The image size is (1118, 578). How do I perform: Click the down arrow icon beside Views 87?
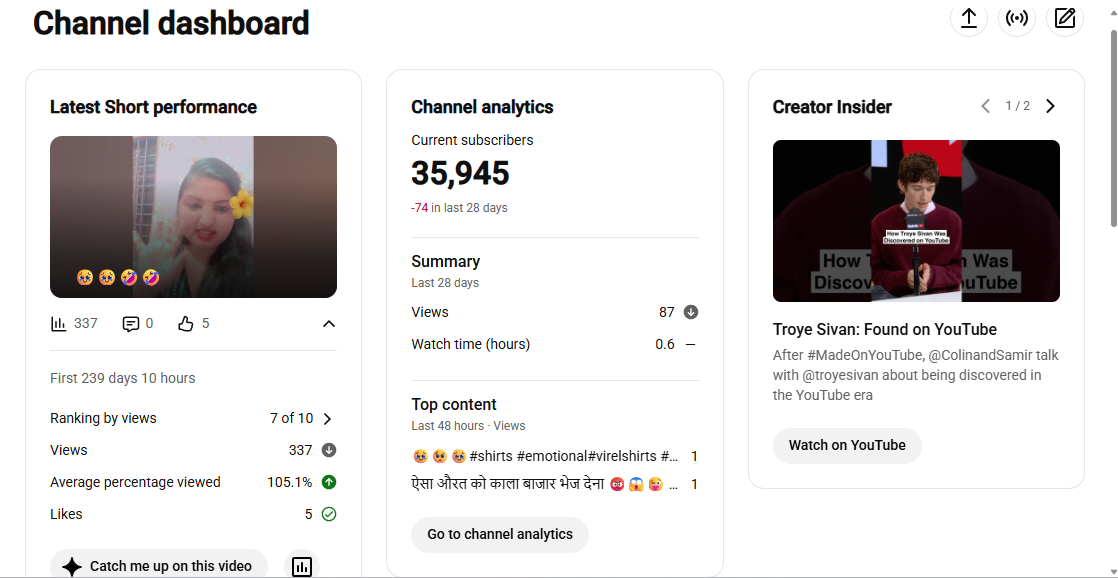click(690, 312)
